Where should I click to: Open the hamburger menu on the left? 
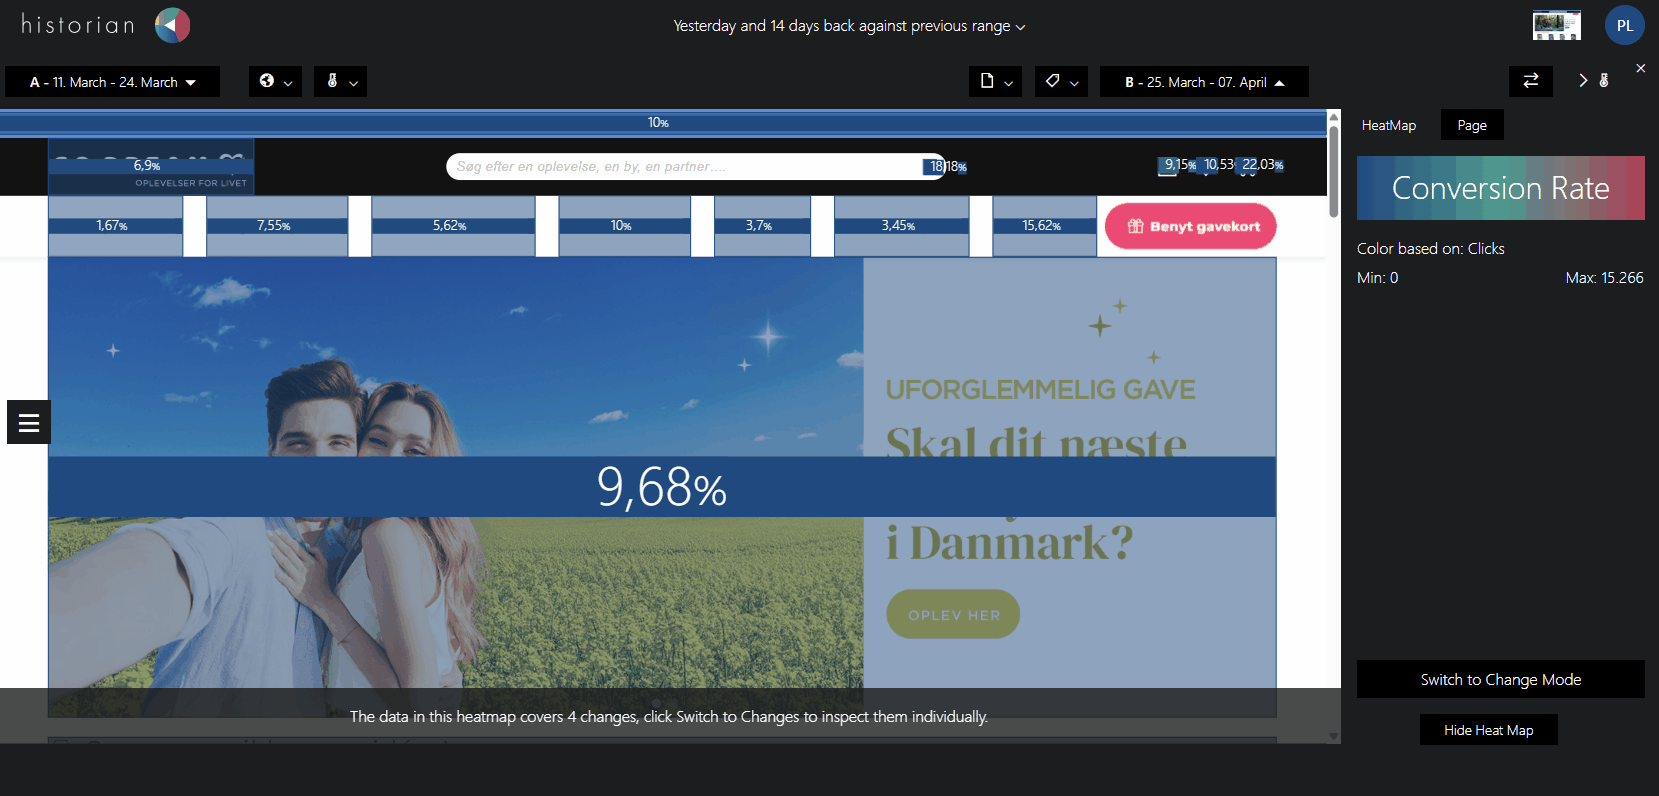(29, 423)
